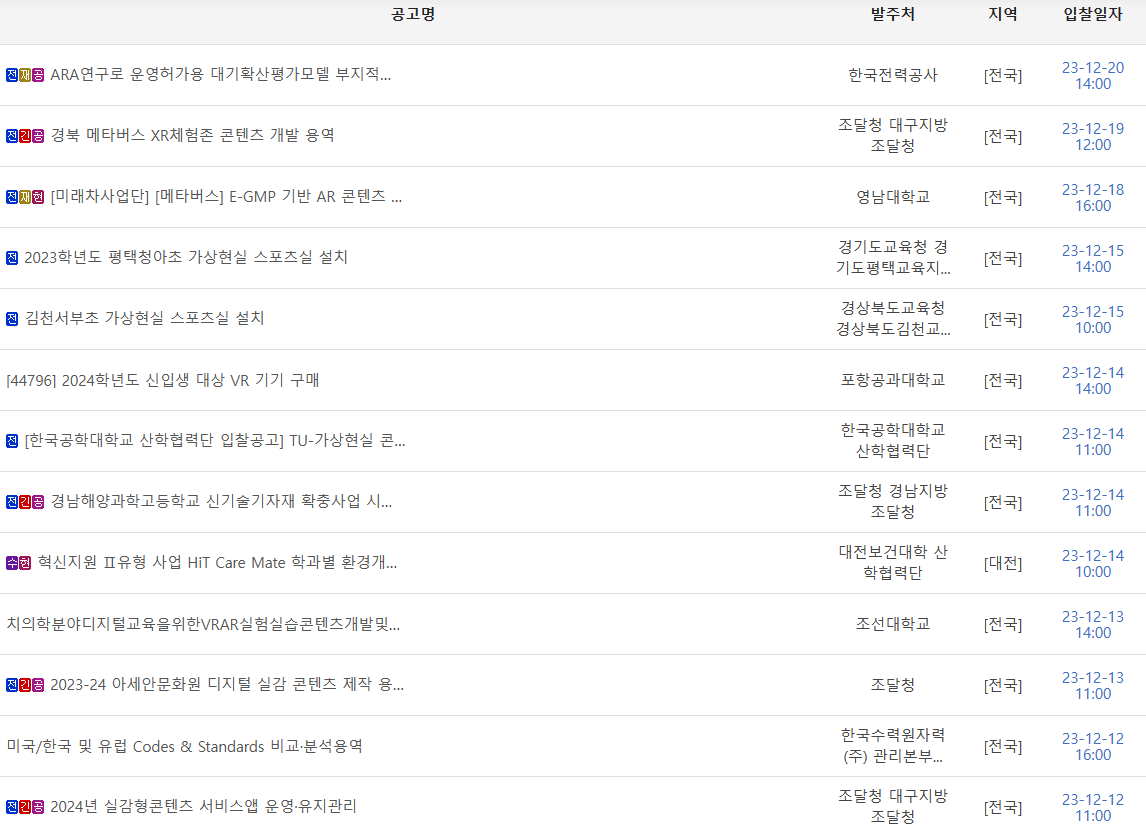
Task: Open the 2023학년도 평택청아초 가상현실 스포츠실 설치 notice
Action: pyautogui.click(x=186, y=257)
